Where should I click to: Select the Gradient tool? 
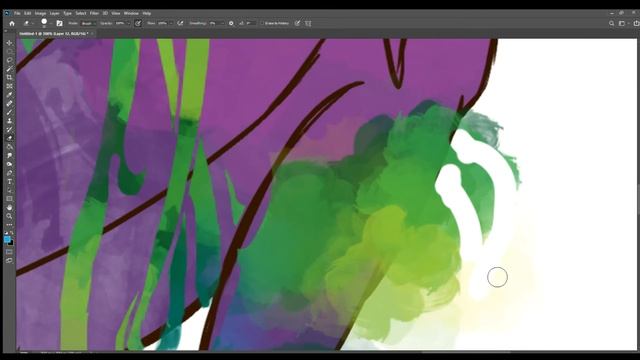tap(9, 147)
